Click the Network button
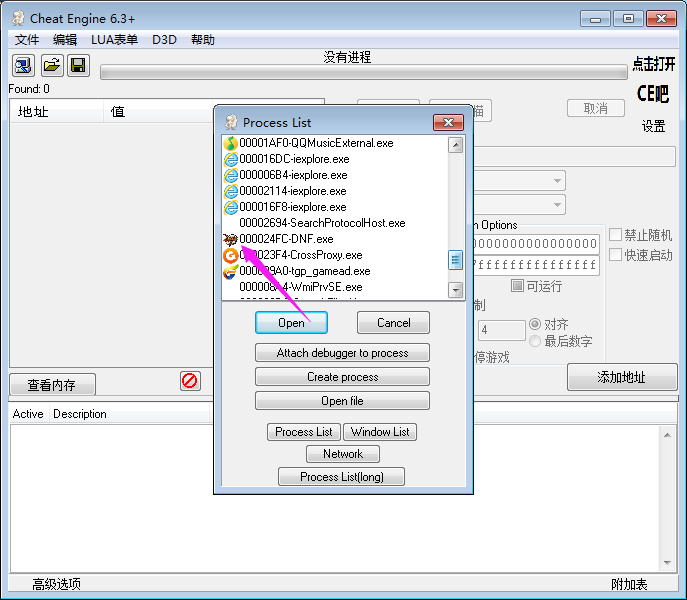Screen dimensions: 687x600 [343, 454]
